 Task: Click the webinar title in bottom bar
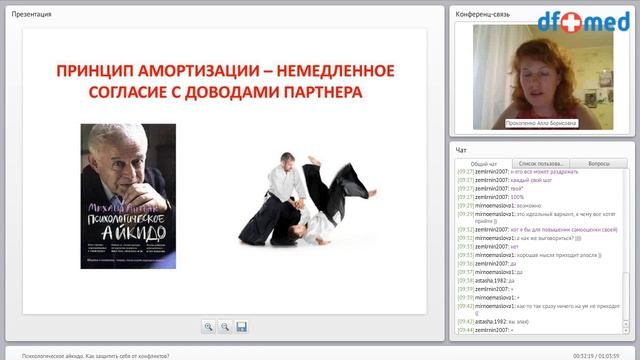[96, 356]
